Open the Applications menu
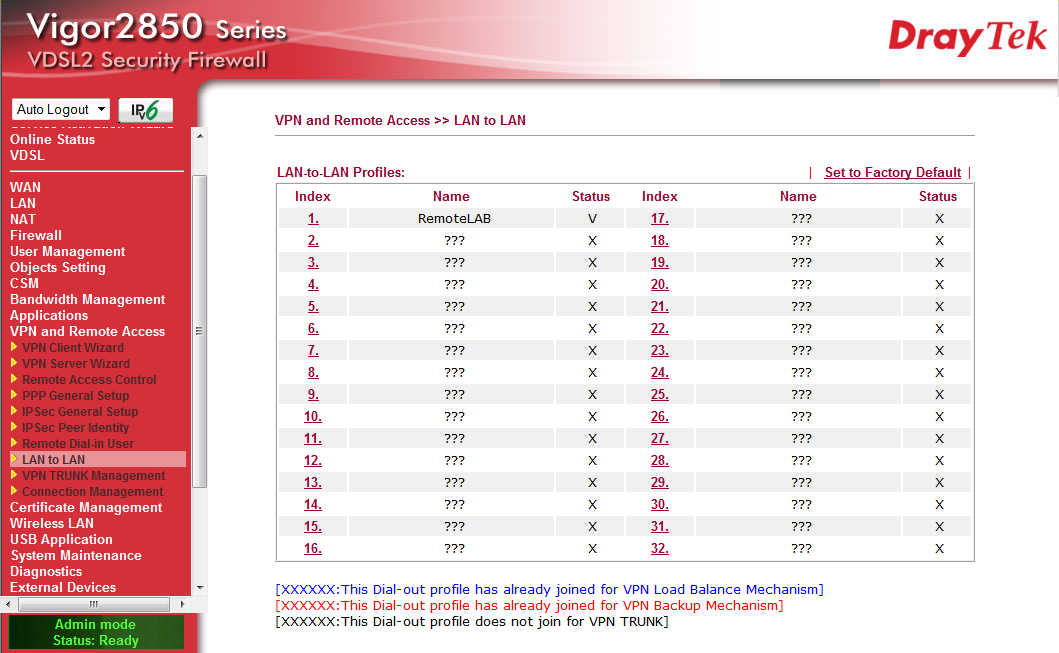 49,315
